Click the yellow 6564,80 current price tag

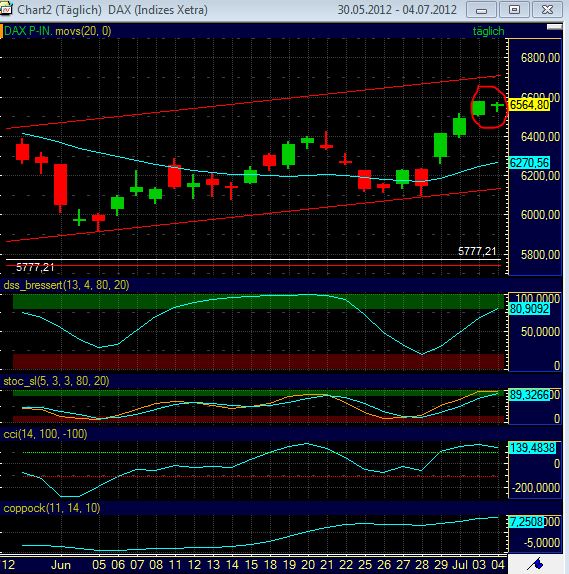click(x=529, y=105)
